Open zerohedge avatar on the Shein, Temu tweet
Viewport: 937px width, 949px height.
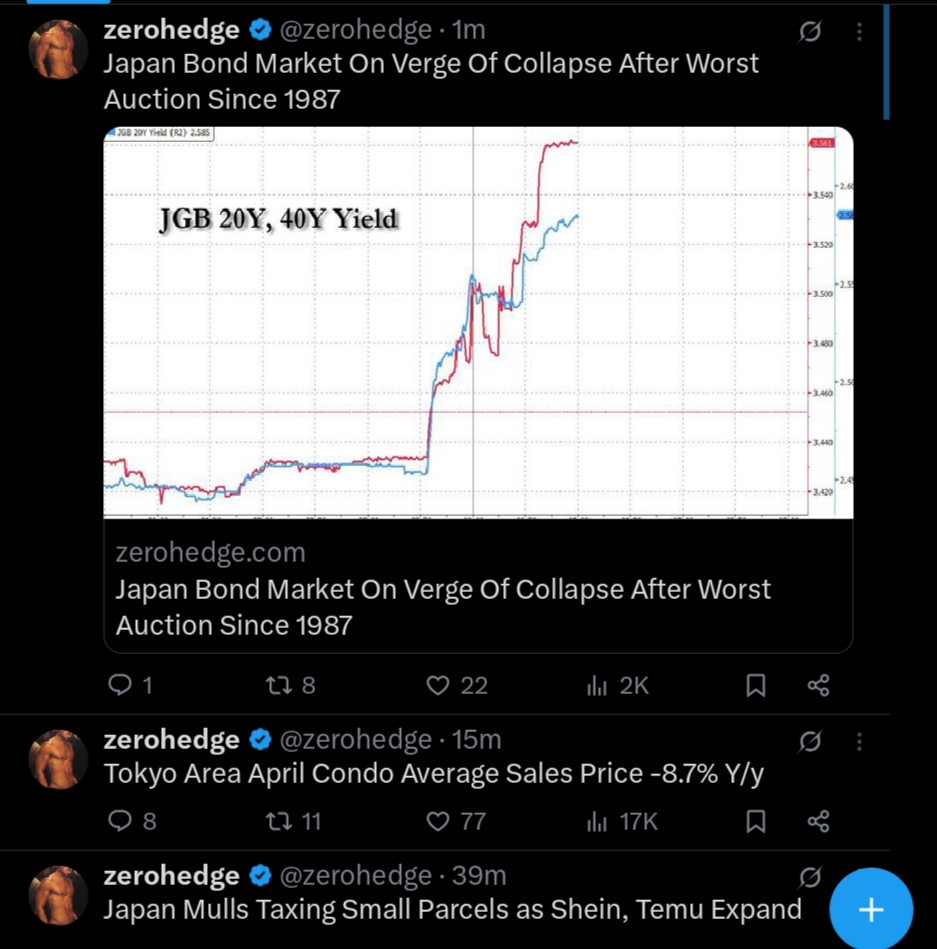tap(59, 894)
